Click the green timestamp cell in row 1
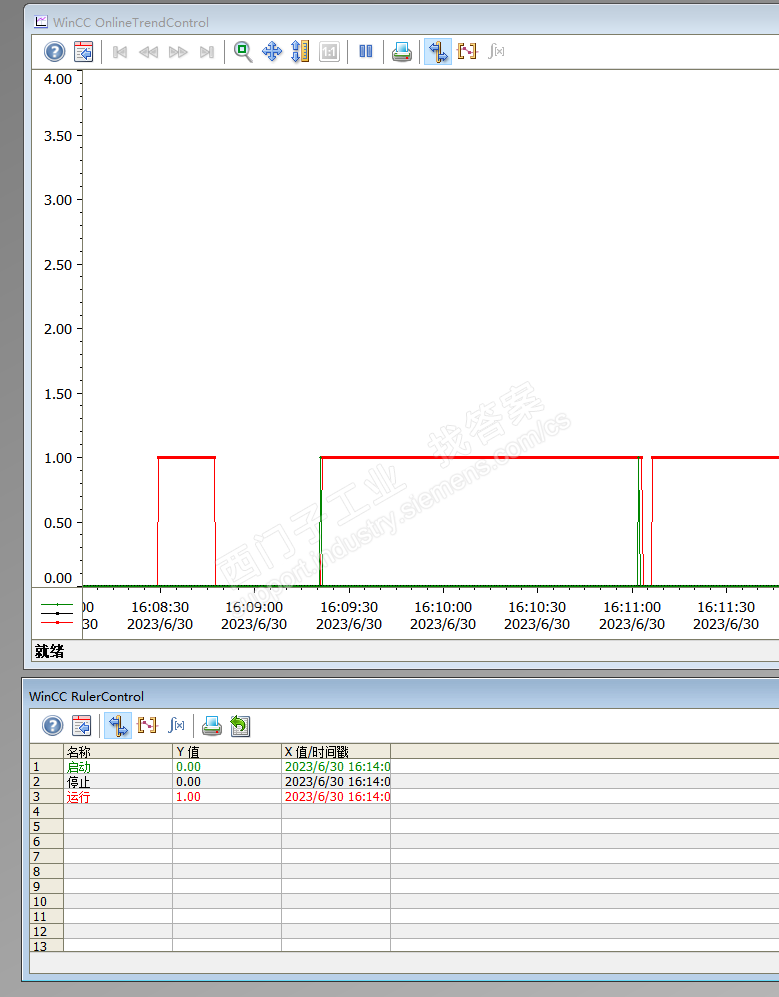Image resolution: width=779 pixels, height=997 pixels. point(336,766)
